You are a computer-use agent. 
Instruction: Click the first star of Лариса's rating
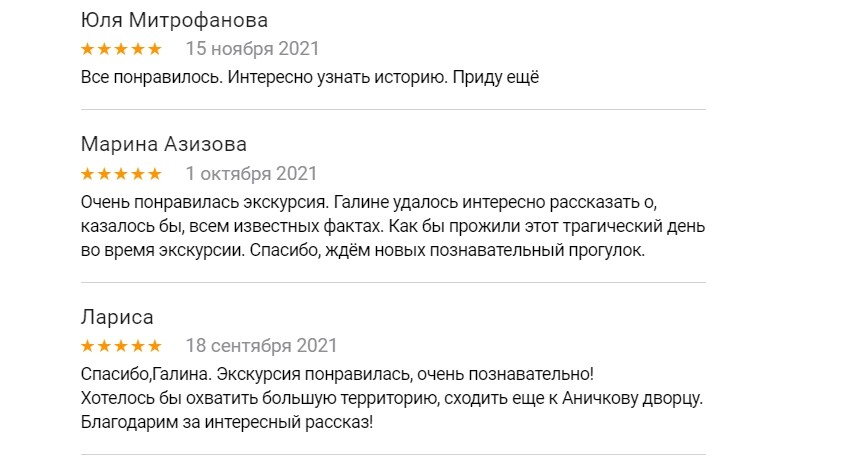87,346
